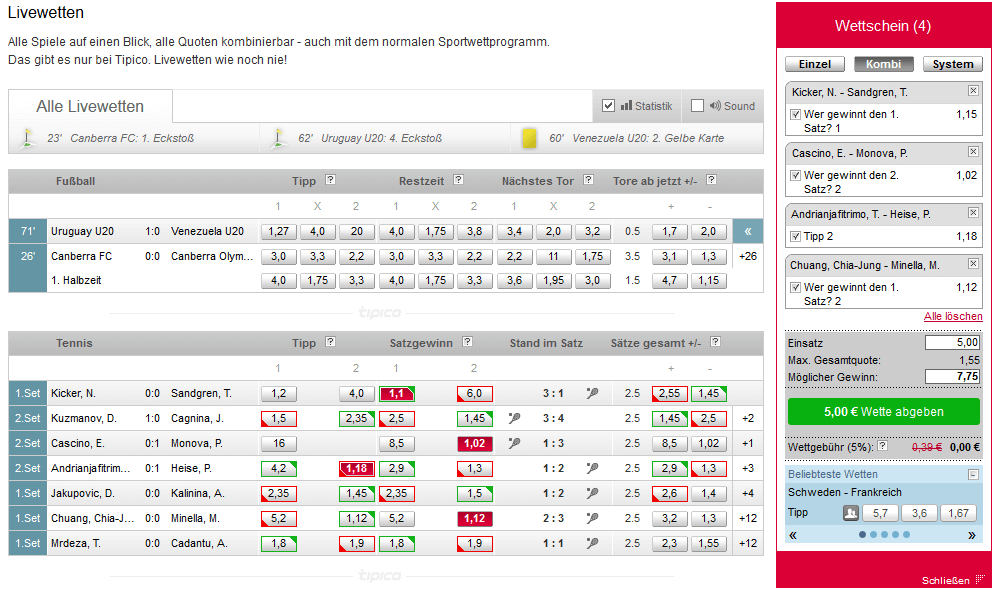Select Cascino Tipp 1 odds 16
Screen dimensions: 994x592
click(278, 443)
